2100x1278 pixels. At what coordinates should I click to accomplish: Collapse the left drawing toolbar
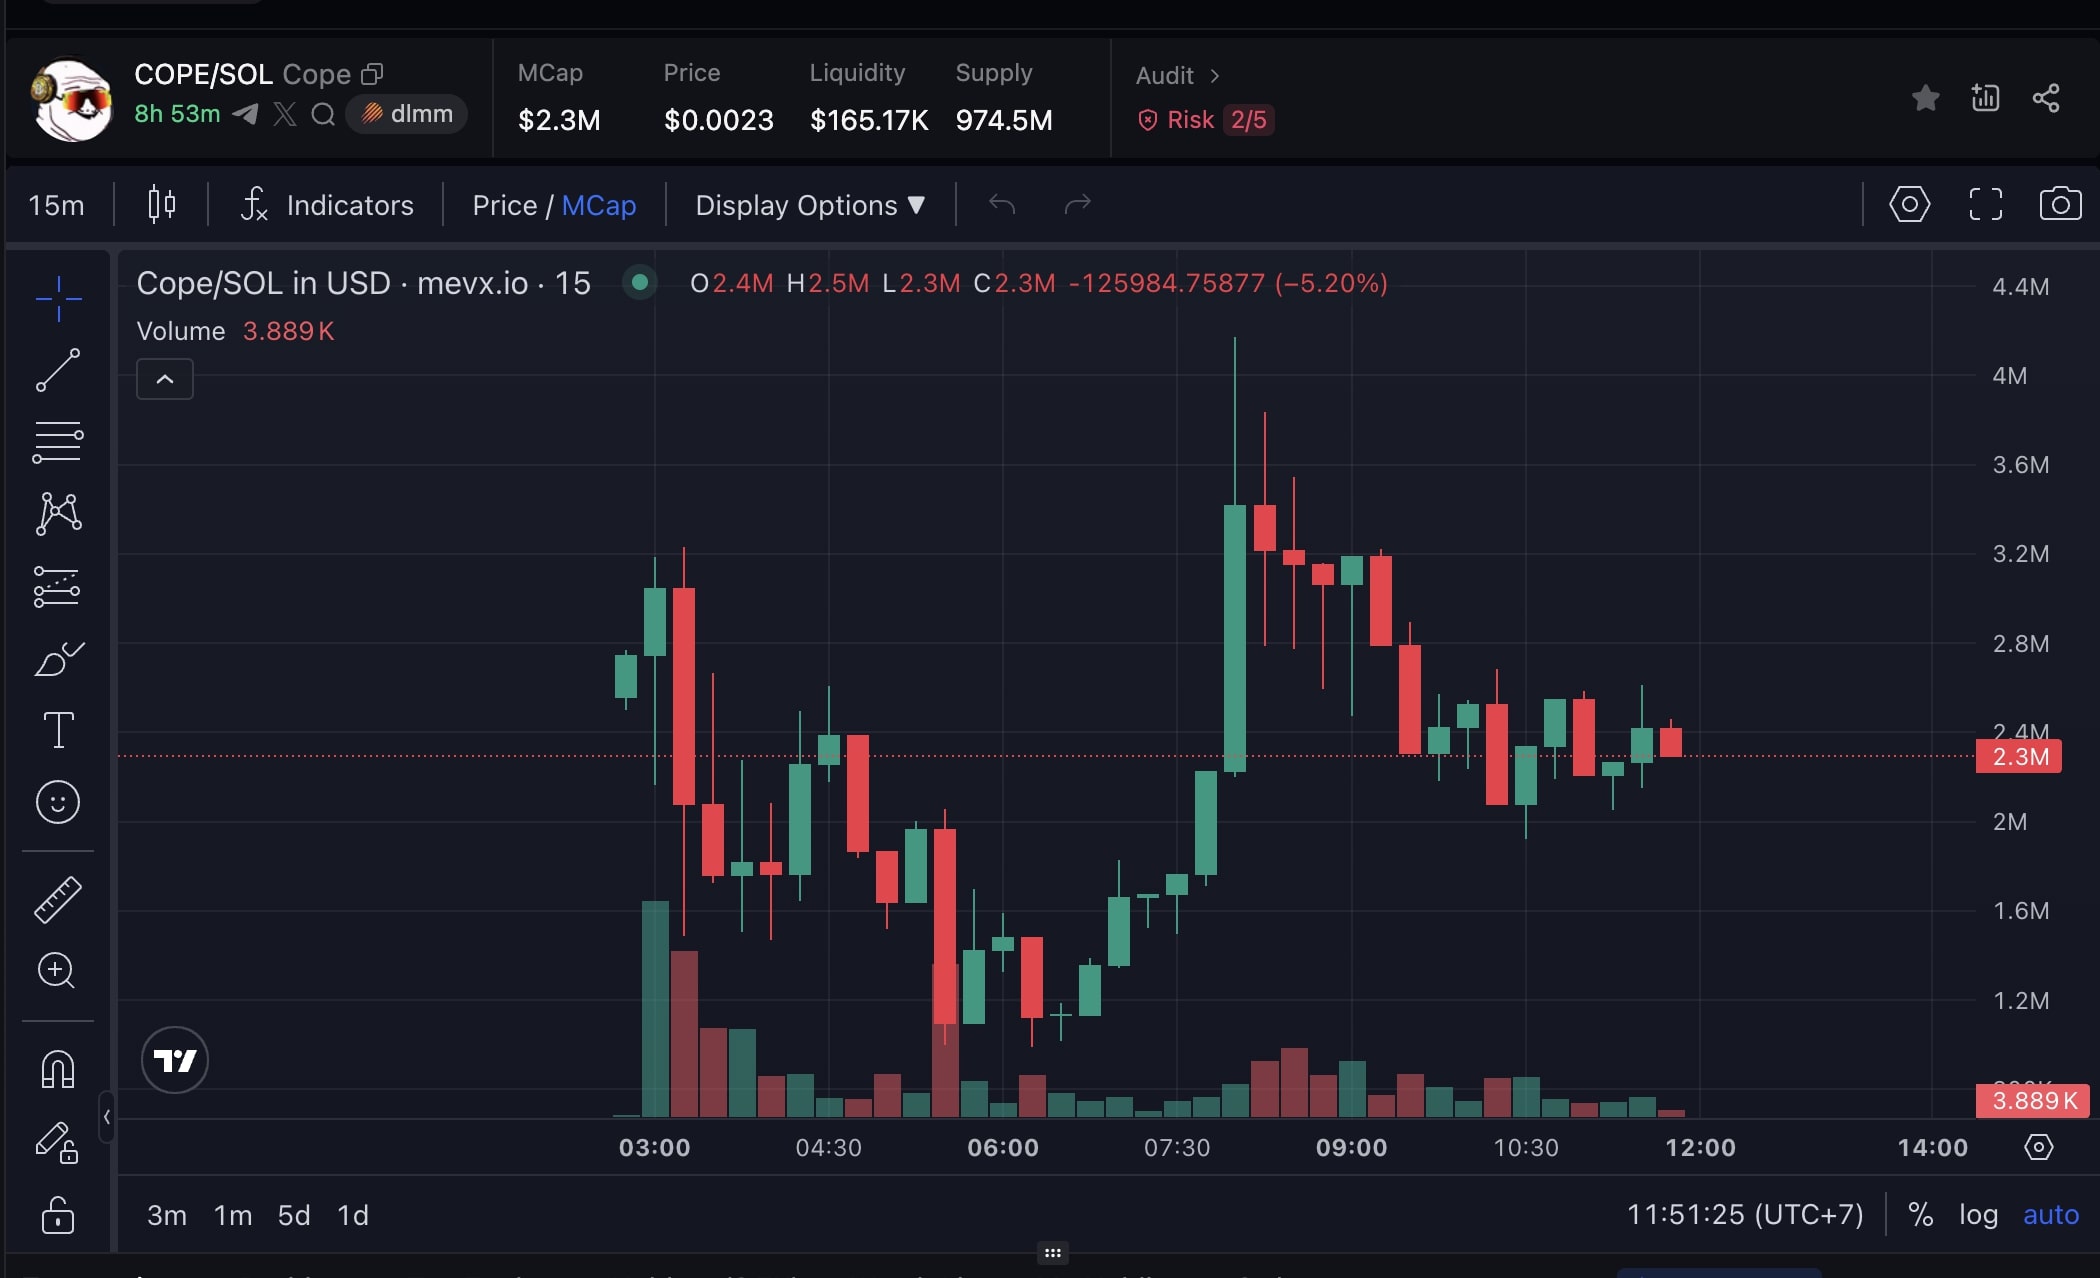point(107,1116)
